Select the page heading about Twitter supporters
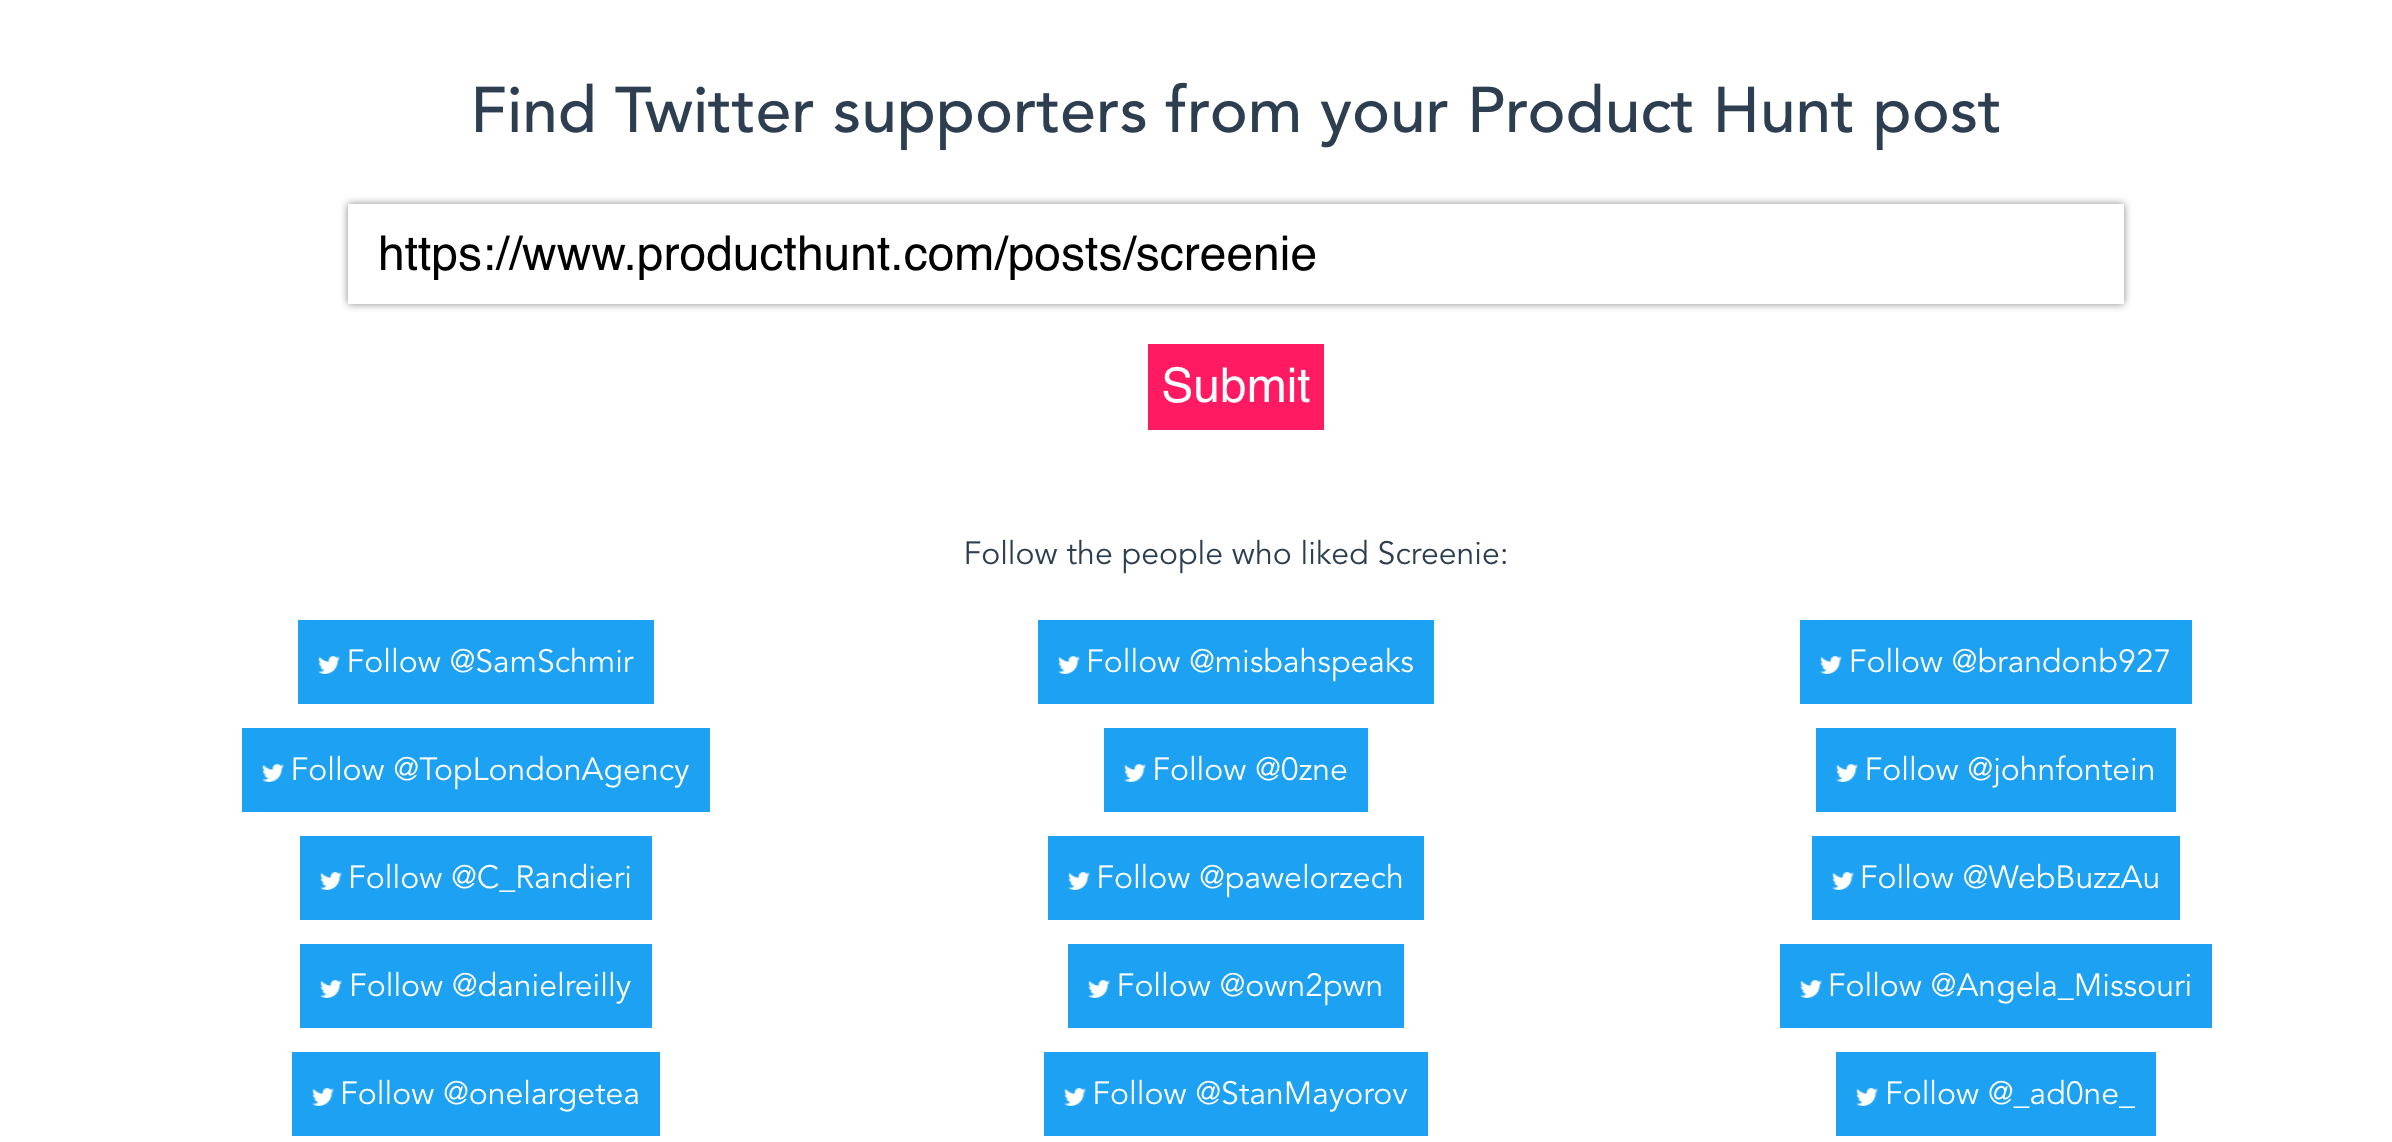Screen dimensions: 2392x1142 1236,112
